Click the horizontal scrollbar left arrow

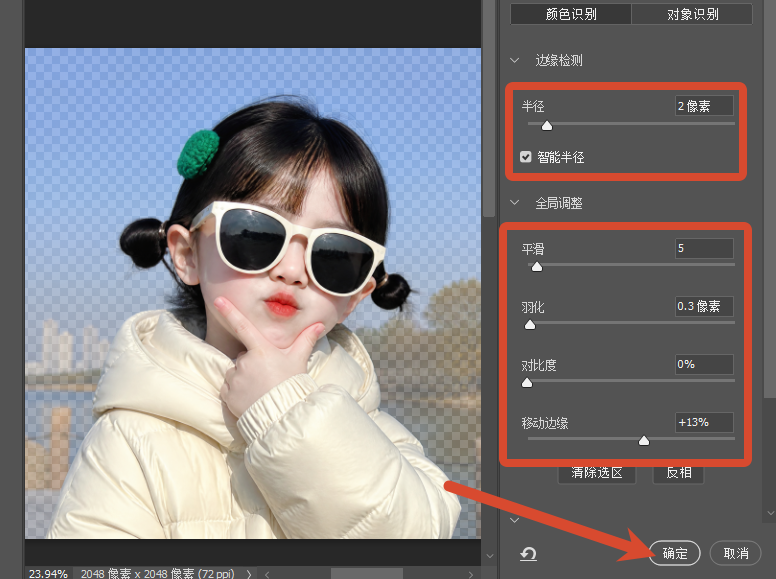[267, 575]
